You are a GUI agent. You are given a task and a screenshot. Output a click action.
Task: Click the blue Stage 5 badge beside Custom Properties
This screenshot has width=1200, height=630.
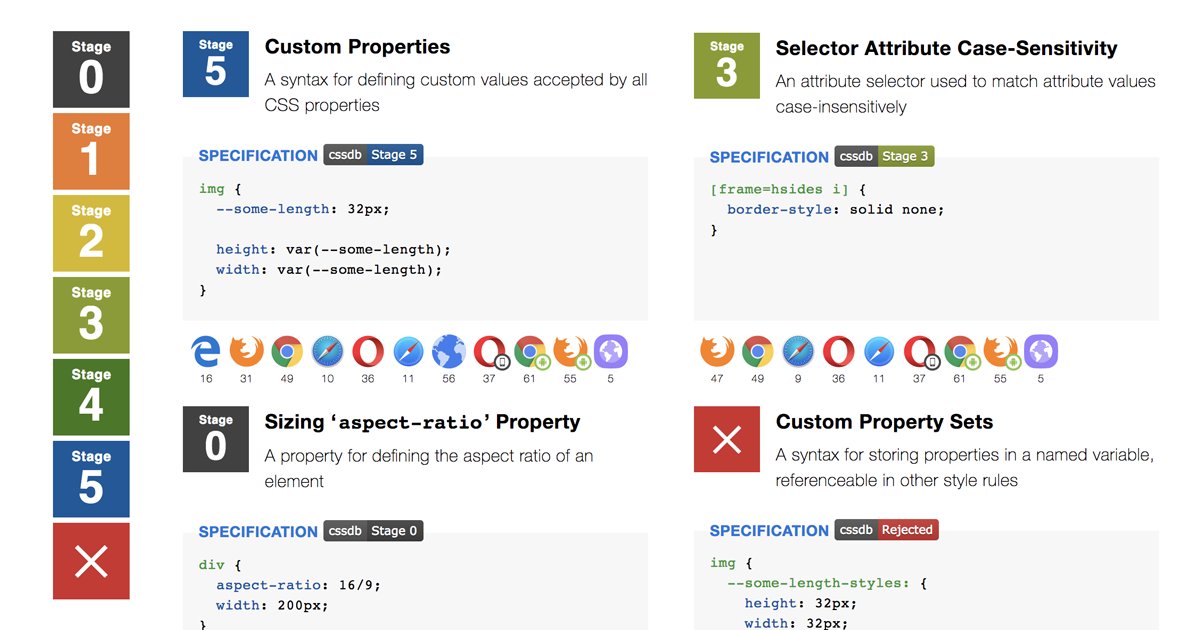216,64
